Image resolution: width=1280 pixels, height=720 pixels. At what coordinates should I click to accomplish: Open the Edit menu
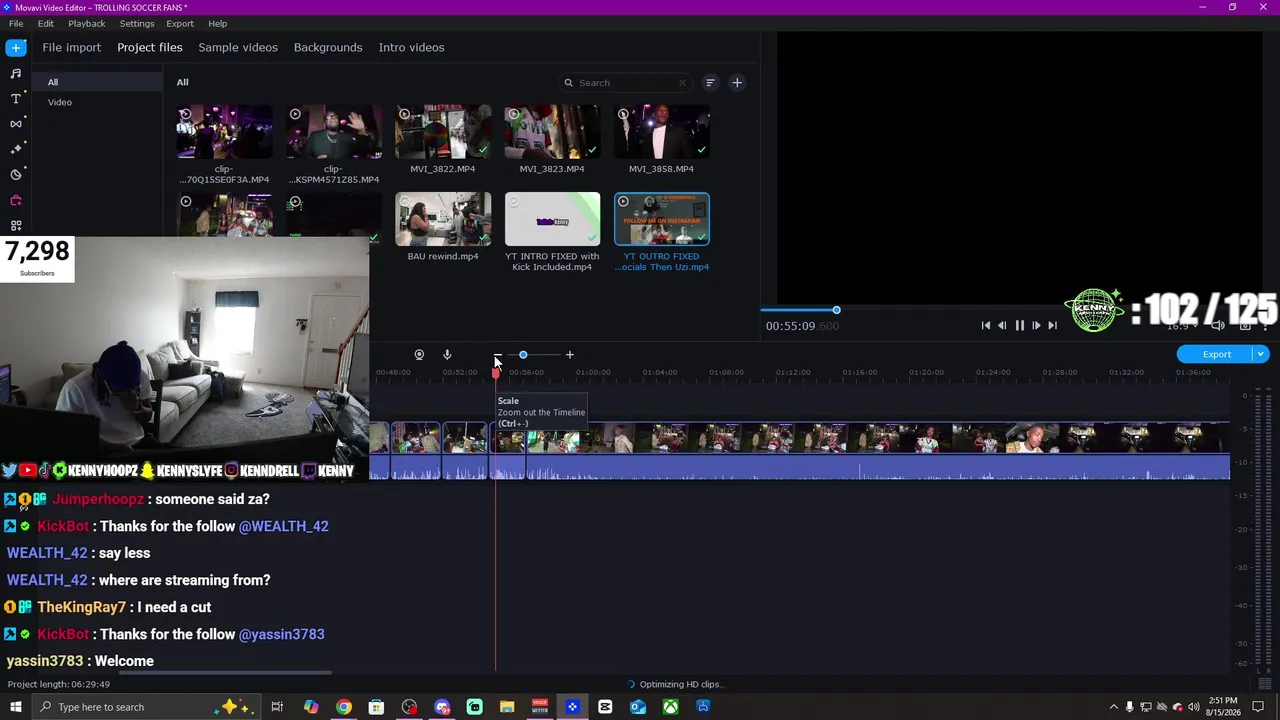46,23
